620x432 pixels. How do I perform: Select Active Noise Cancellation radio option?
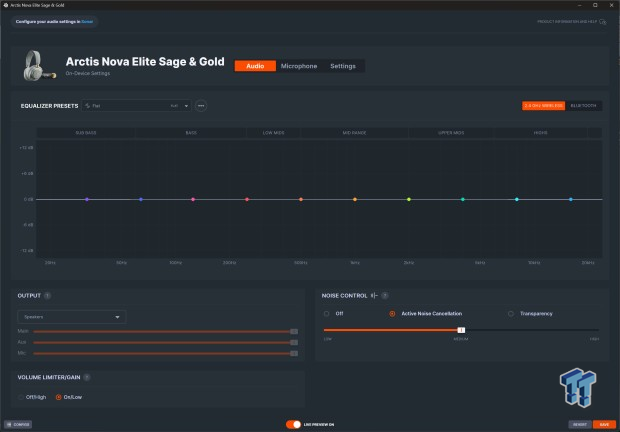tap(392, 313)
